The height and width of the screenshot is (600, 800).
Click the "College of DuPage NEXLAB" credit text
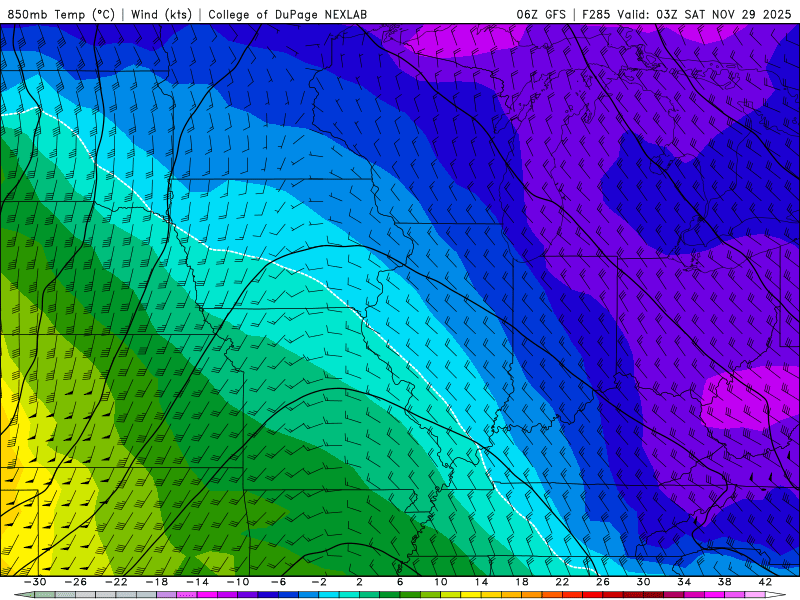pos(287,14)
